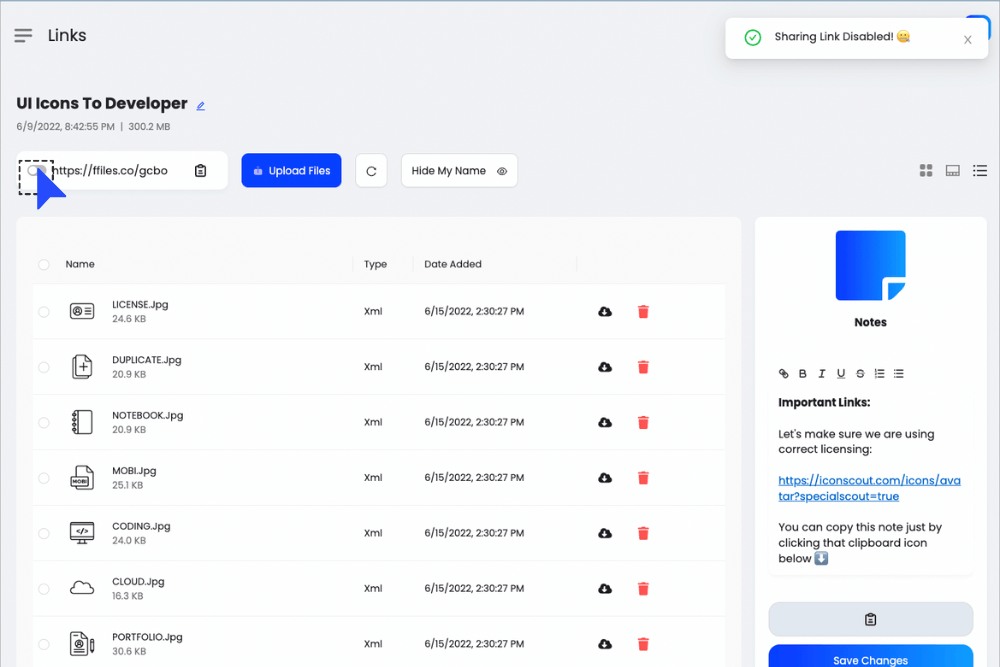Select the DUPLICATE.Jpg row checkbox
Image resolution: width=1000 pixels, height=667 pixels.
[43, 367]
